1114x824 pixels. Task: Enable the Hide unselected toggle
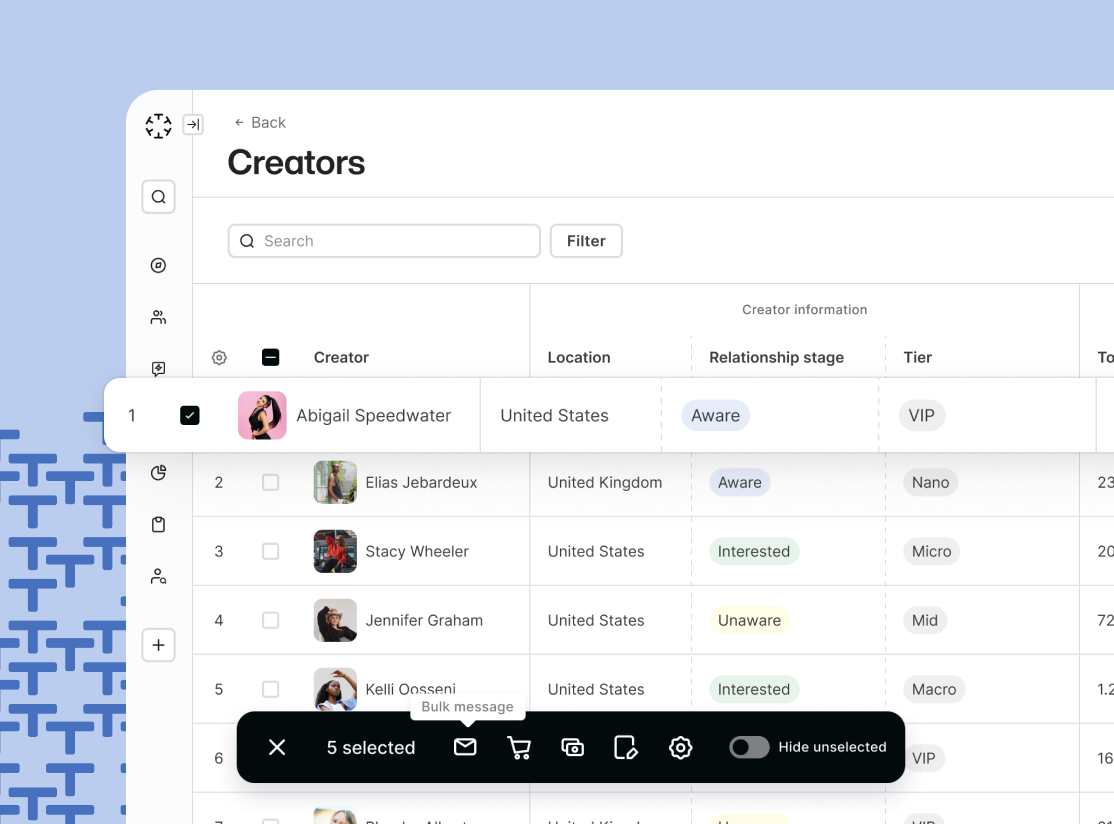point(749,747)
